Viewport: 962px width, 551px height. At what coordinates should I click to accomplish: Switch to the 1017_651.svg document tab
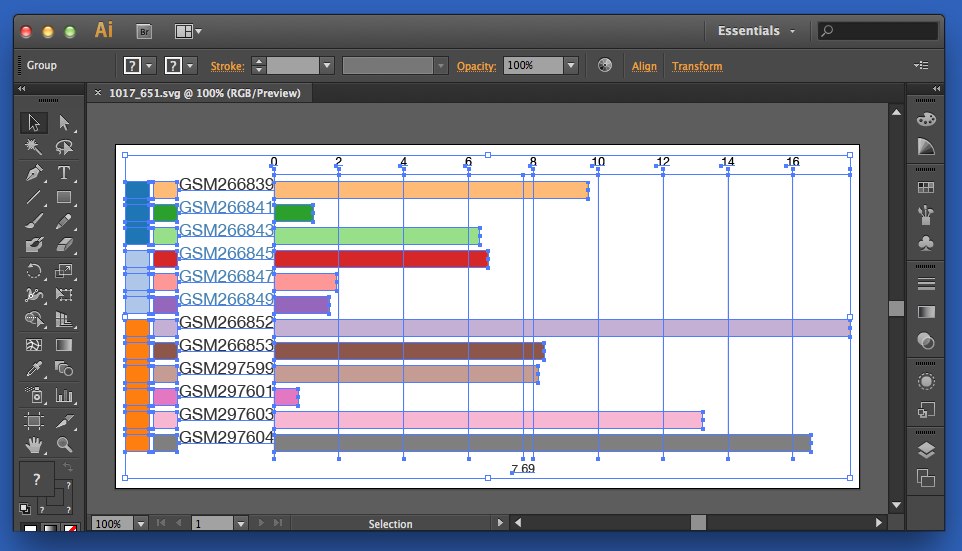coord(205,93)
